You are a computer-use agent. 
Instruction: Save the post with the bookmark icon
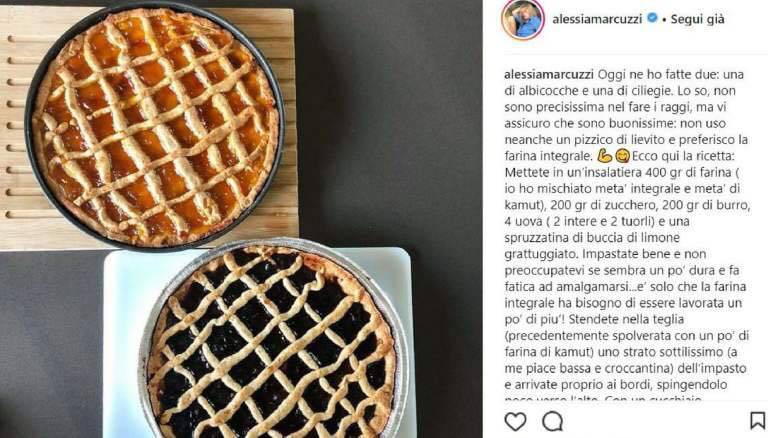(x=757, y=420)
